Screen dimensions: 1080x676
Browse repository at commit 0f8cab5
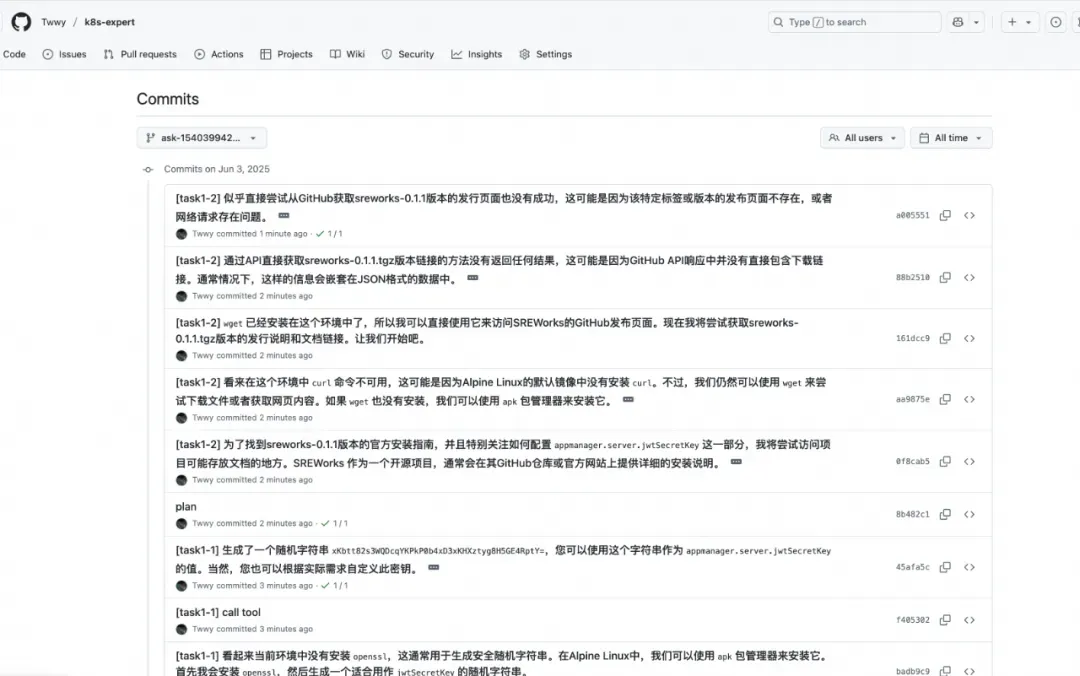point(969,461)
